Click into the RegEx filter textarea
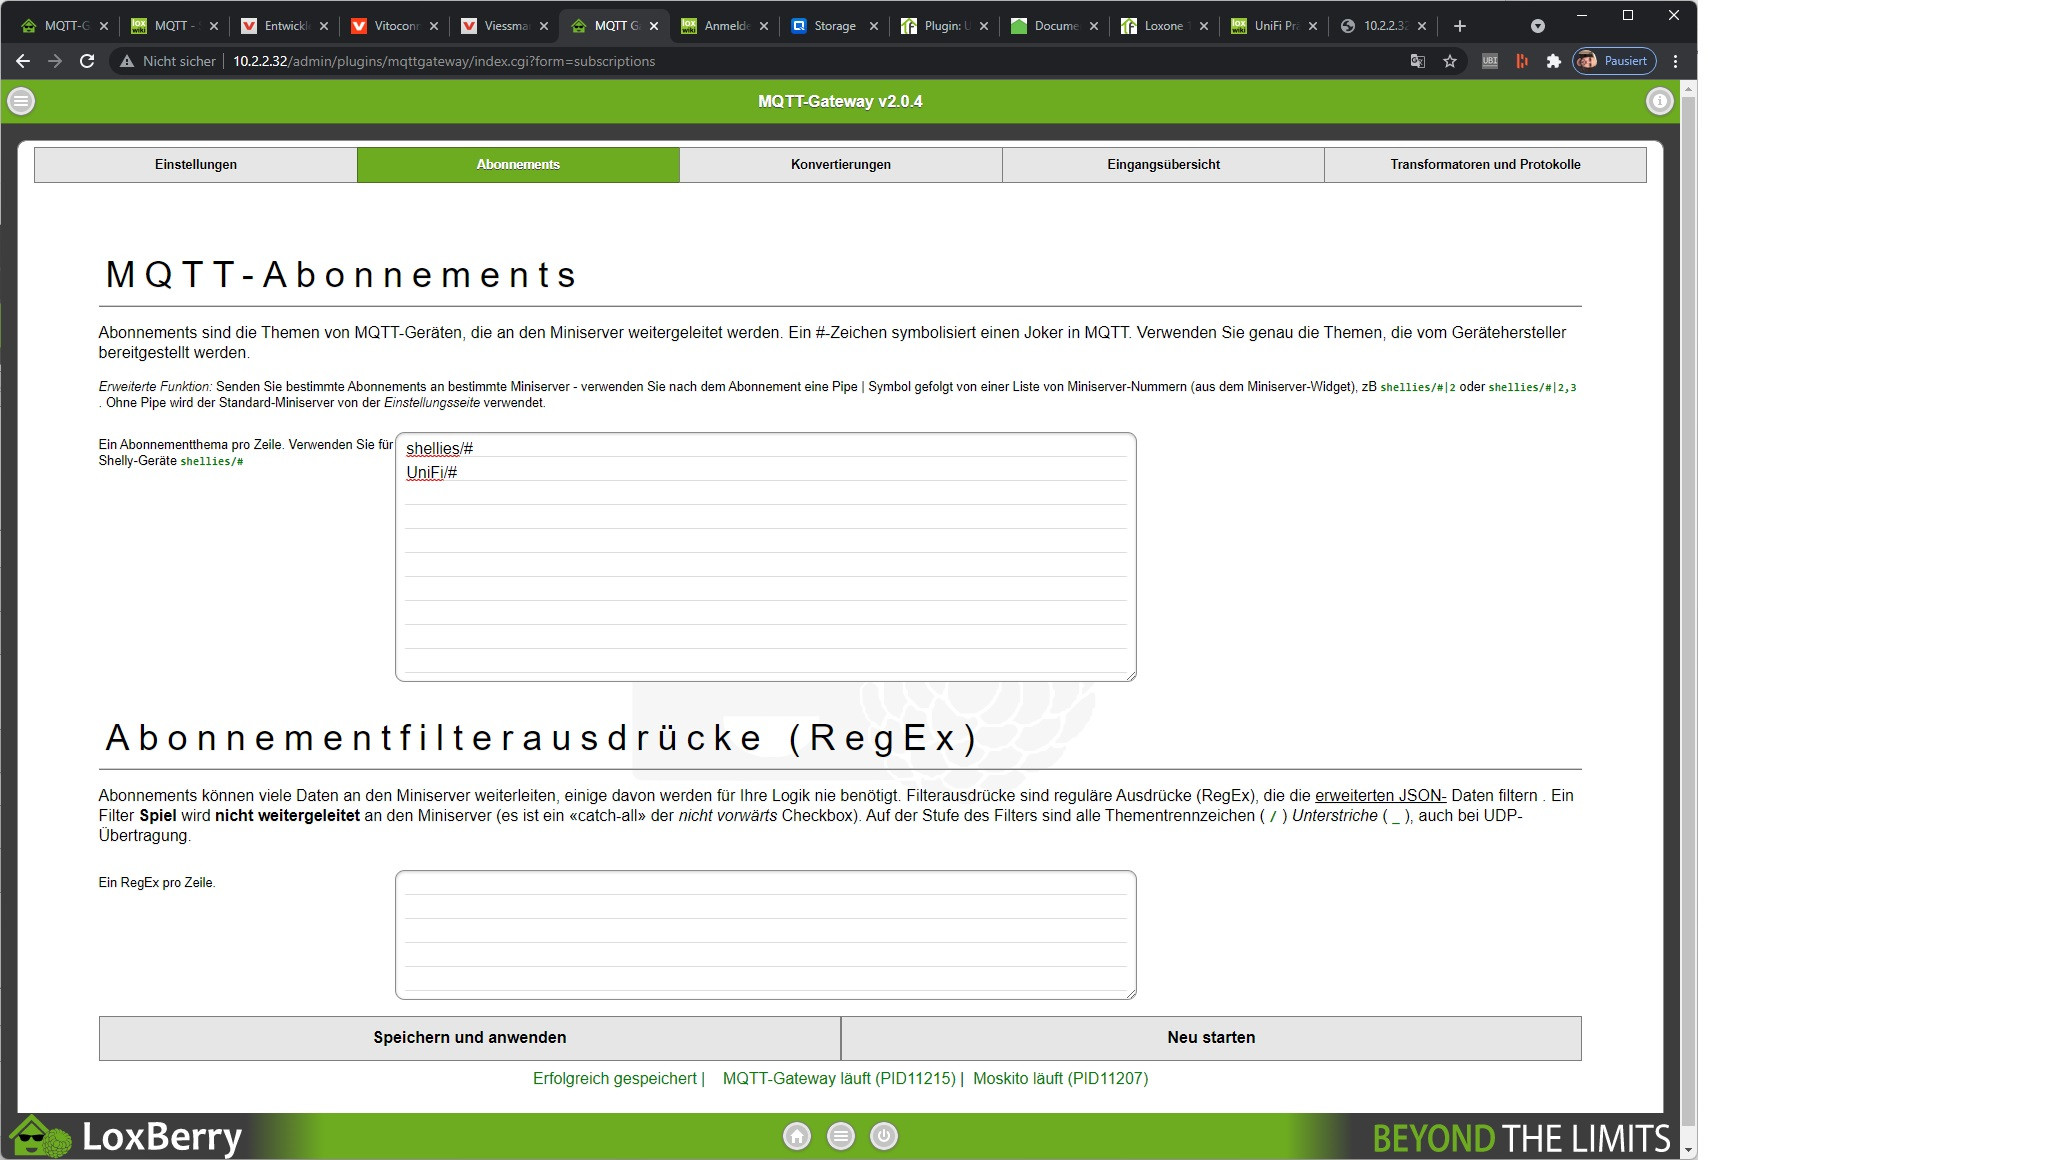 [x=766, y=935]
